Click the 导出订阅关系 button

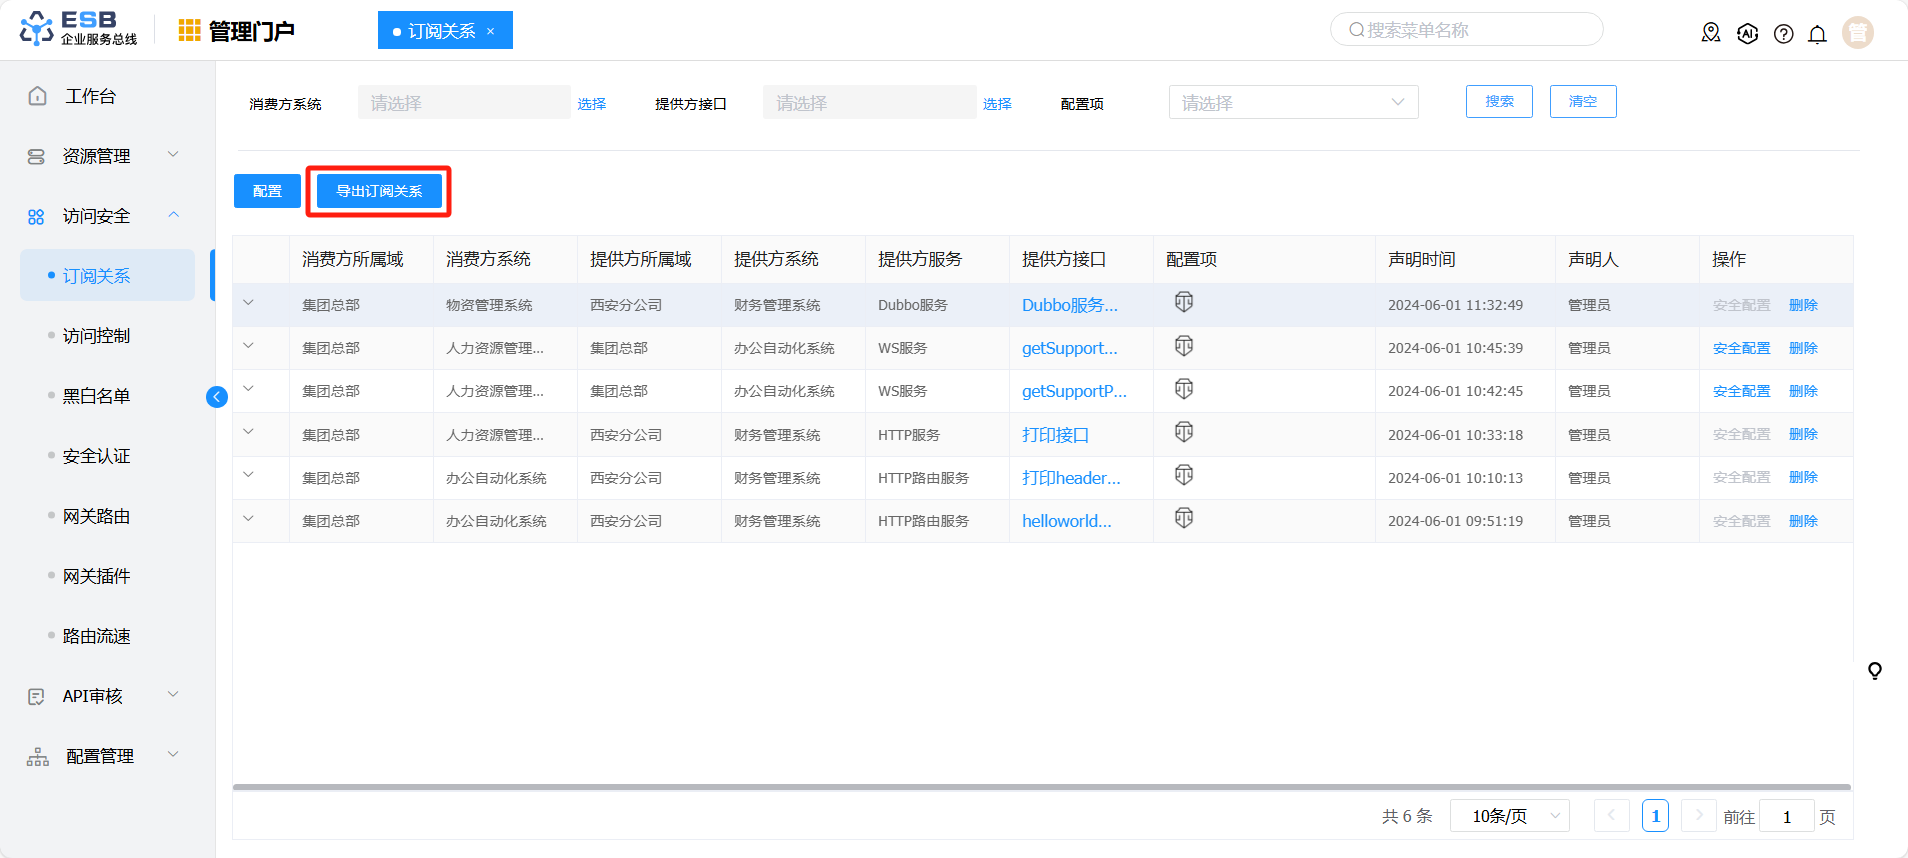pyautogui.click(x=379, y=191)
